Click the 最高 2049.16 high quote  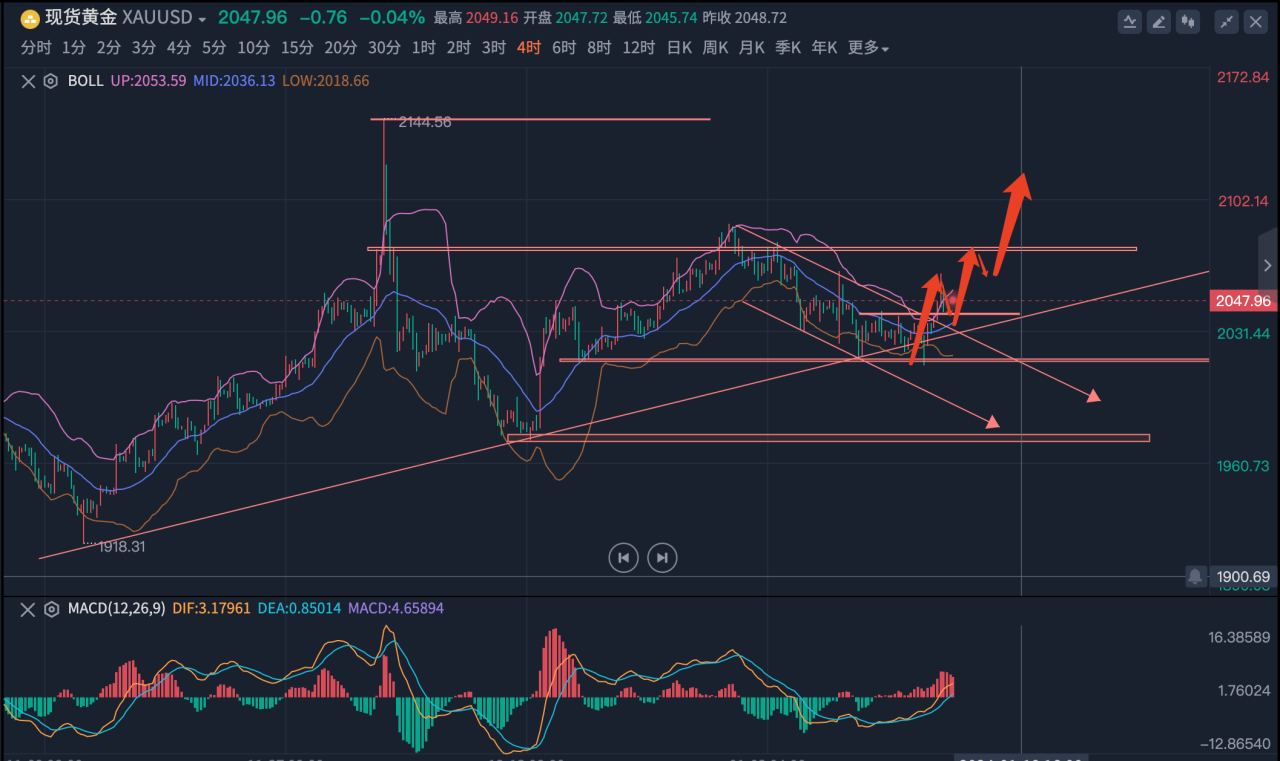(476, 19)
